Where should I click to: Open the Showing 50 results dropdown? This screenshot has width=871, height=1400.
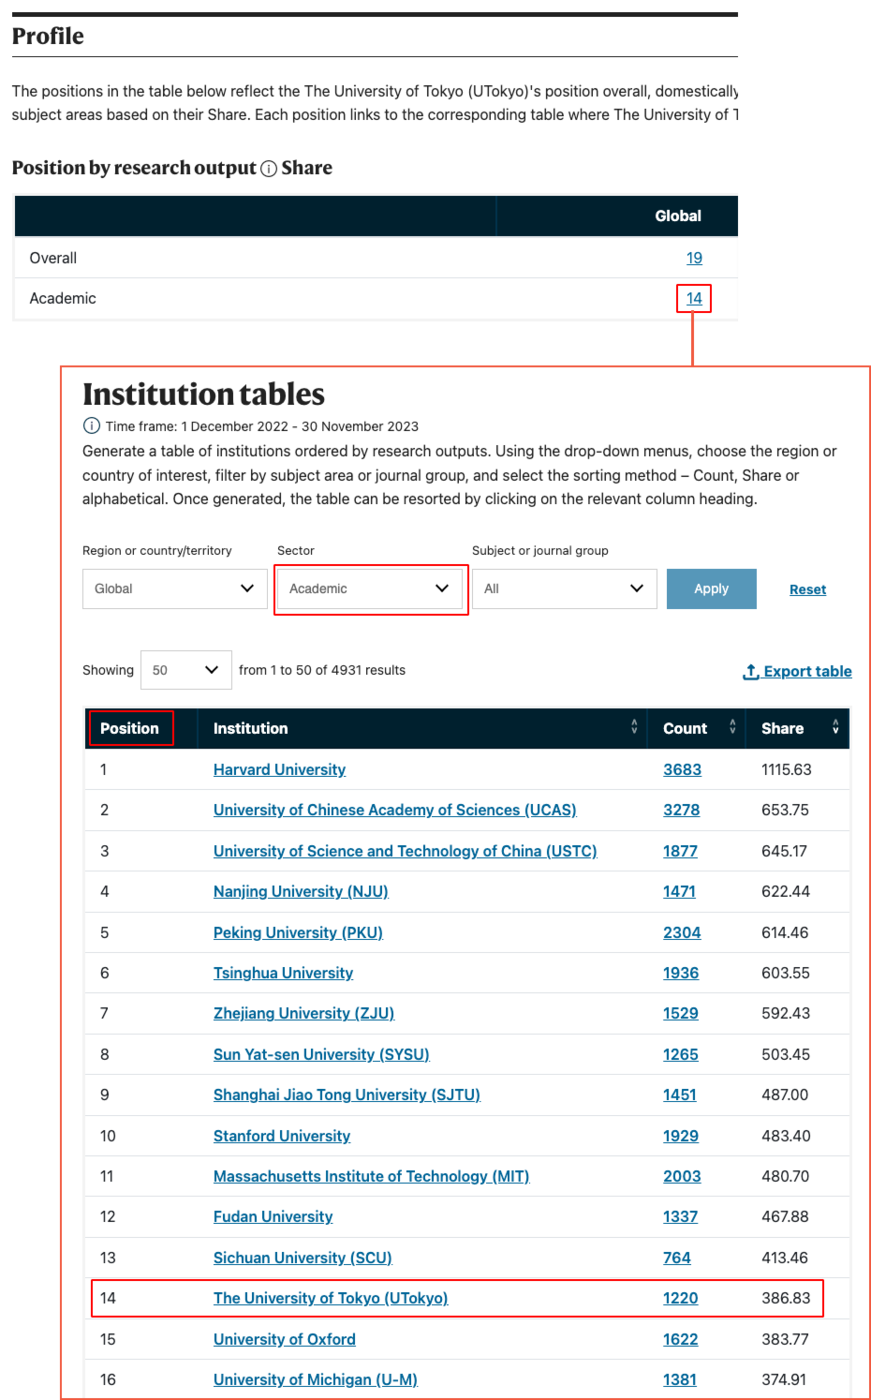186,670
